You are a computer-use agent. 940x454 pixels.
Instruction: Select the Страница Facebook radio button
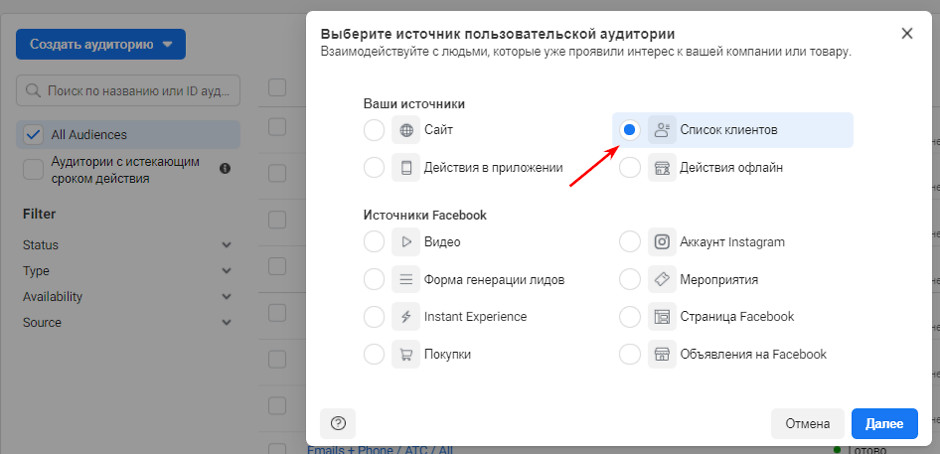click(629, 317)
